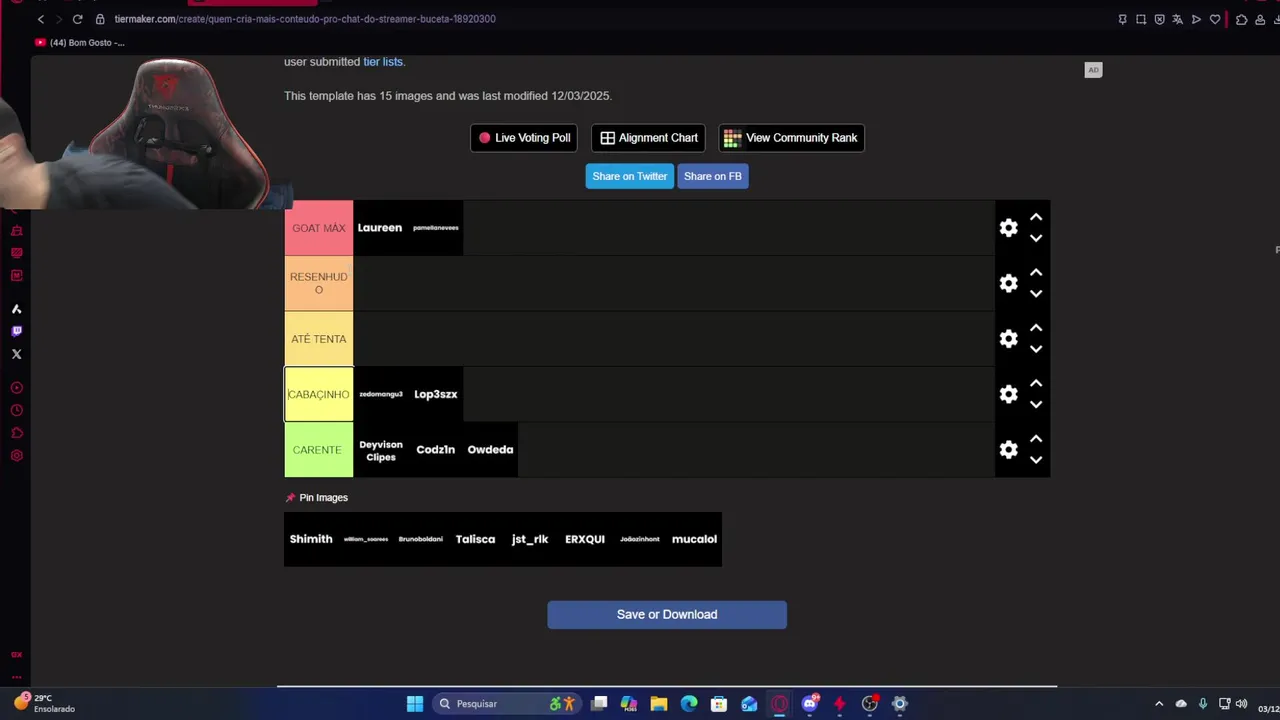The width and height of the screenshot is (1280, 720).
Task: Open Microsoft Store from taskbar
Action: point(719,704)
